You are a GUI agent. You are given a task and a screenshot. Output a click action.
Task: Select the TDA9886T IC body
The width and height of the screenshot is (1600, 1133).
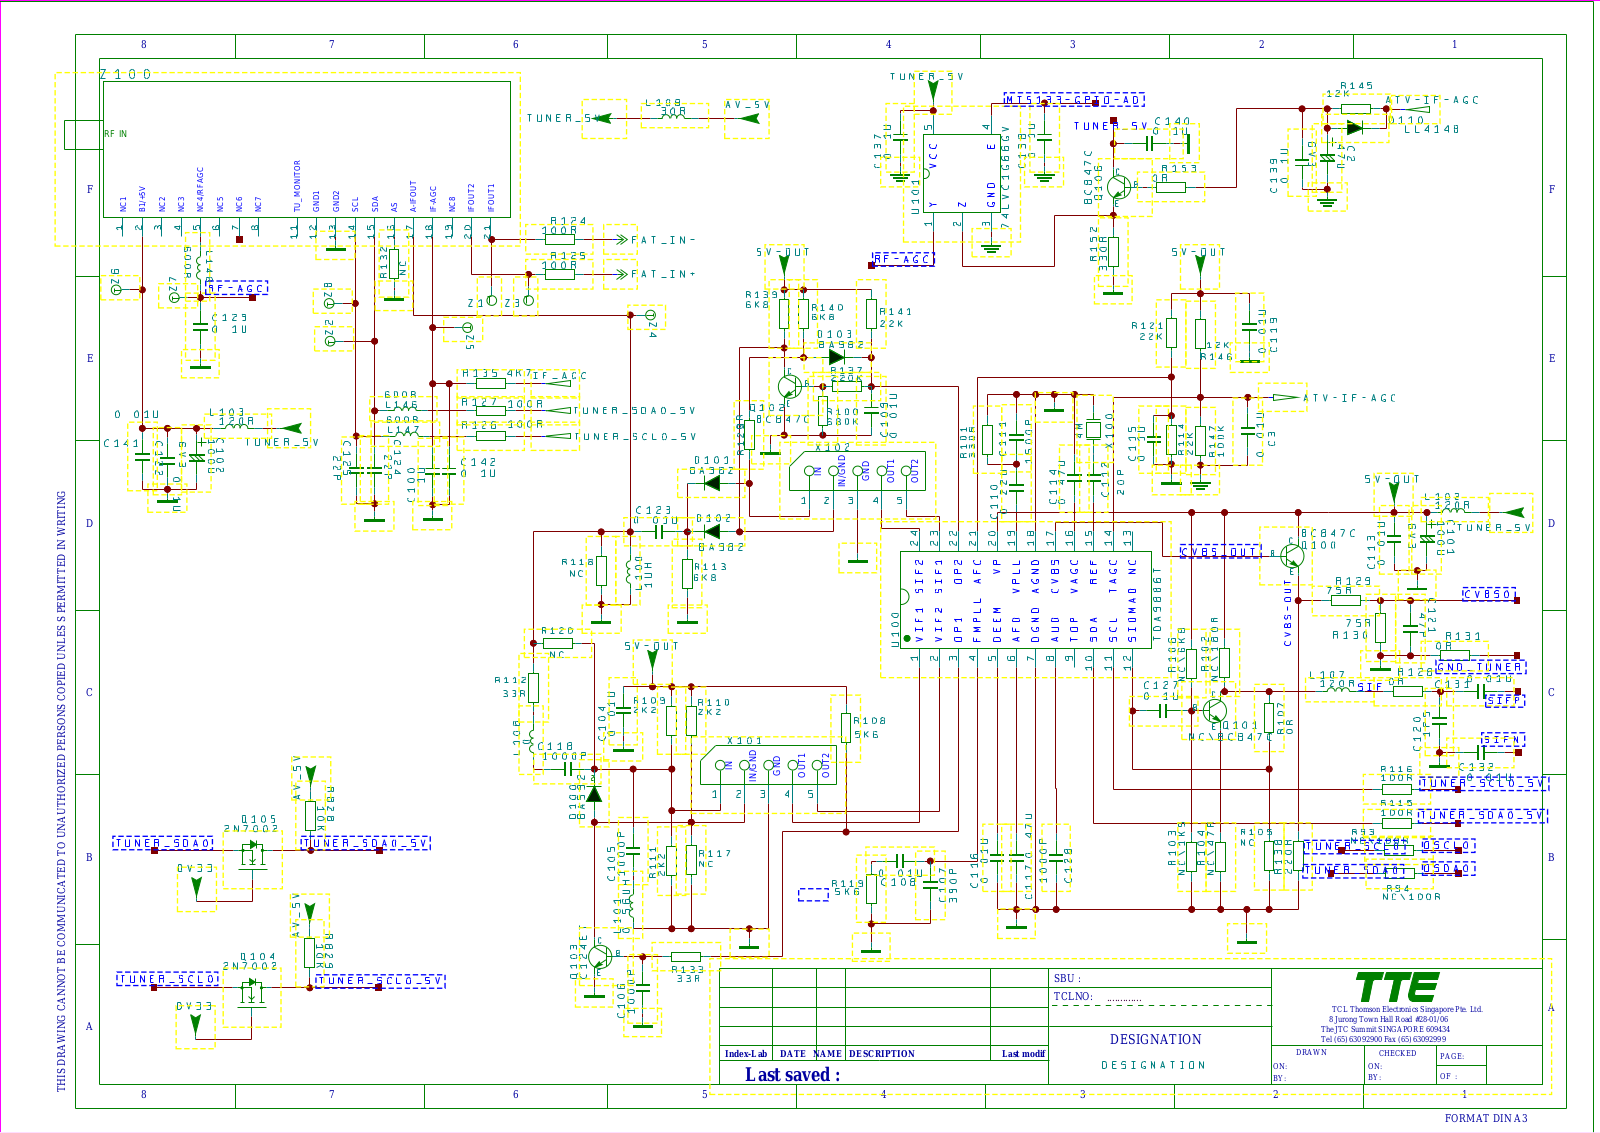pos(1026,599)
